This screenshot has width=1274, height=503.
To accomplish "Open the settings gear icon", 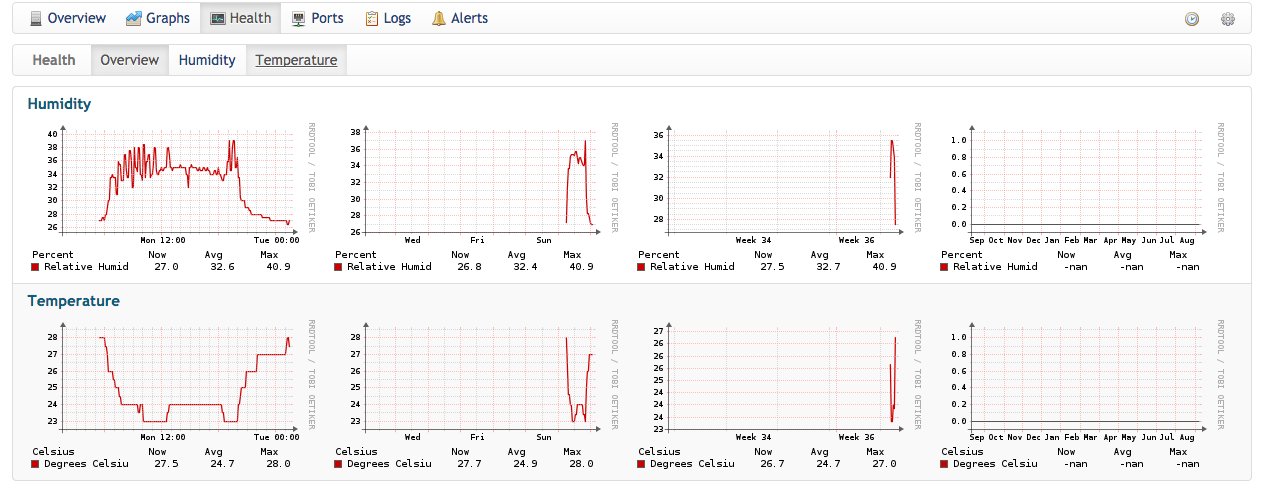I will [1228, 19].
